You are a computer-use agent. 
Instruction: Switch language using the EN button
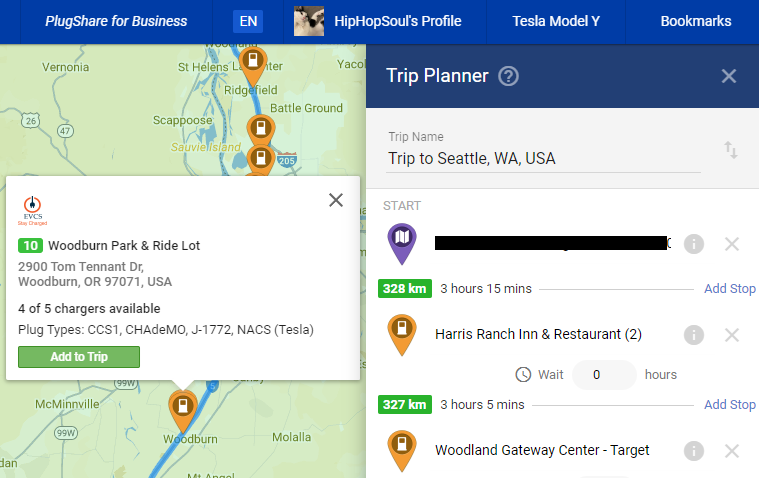248,21
